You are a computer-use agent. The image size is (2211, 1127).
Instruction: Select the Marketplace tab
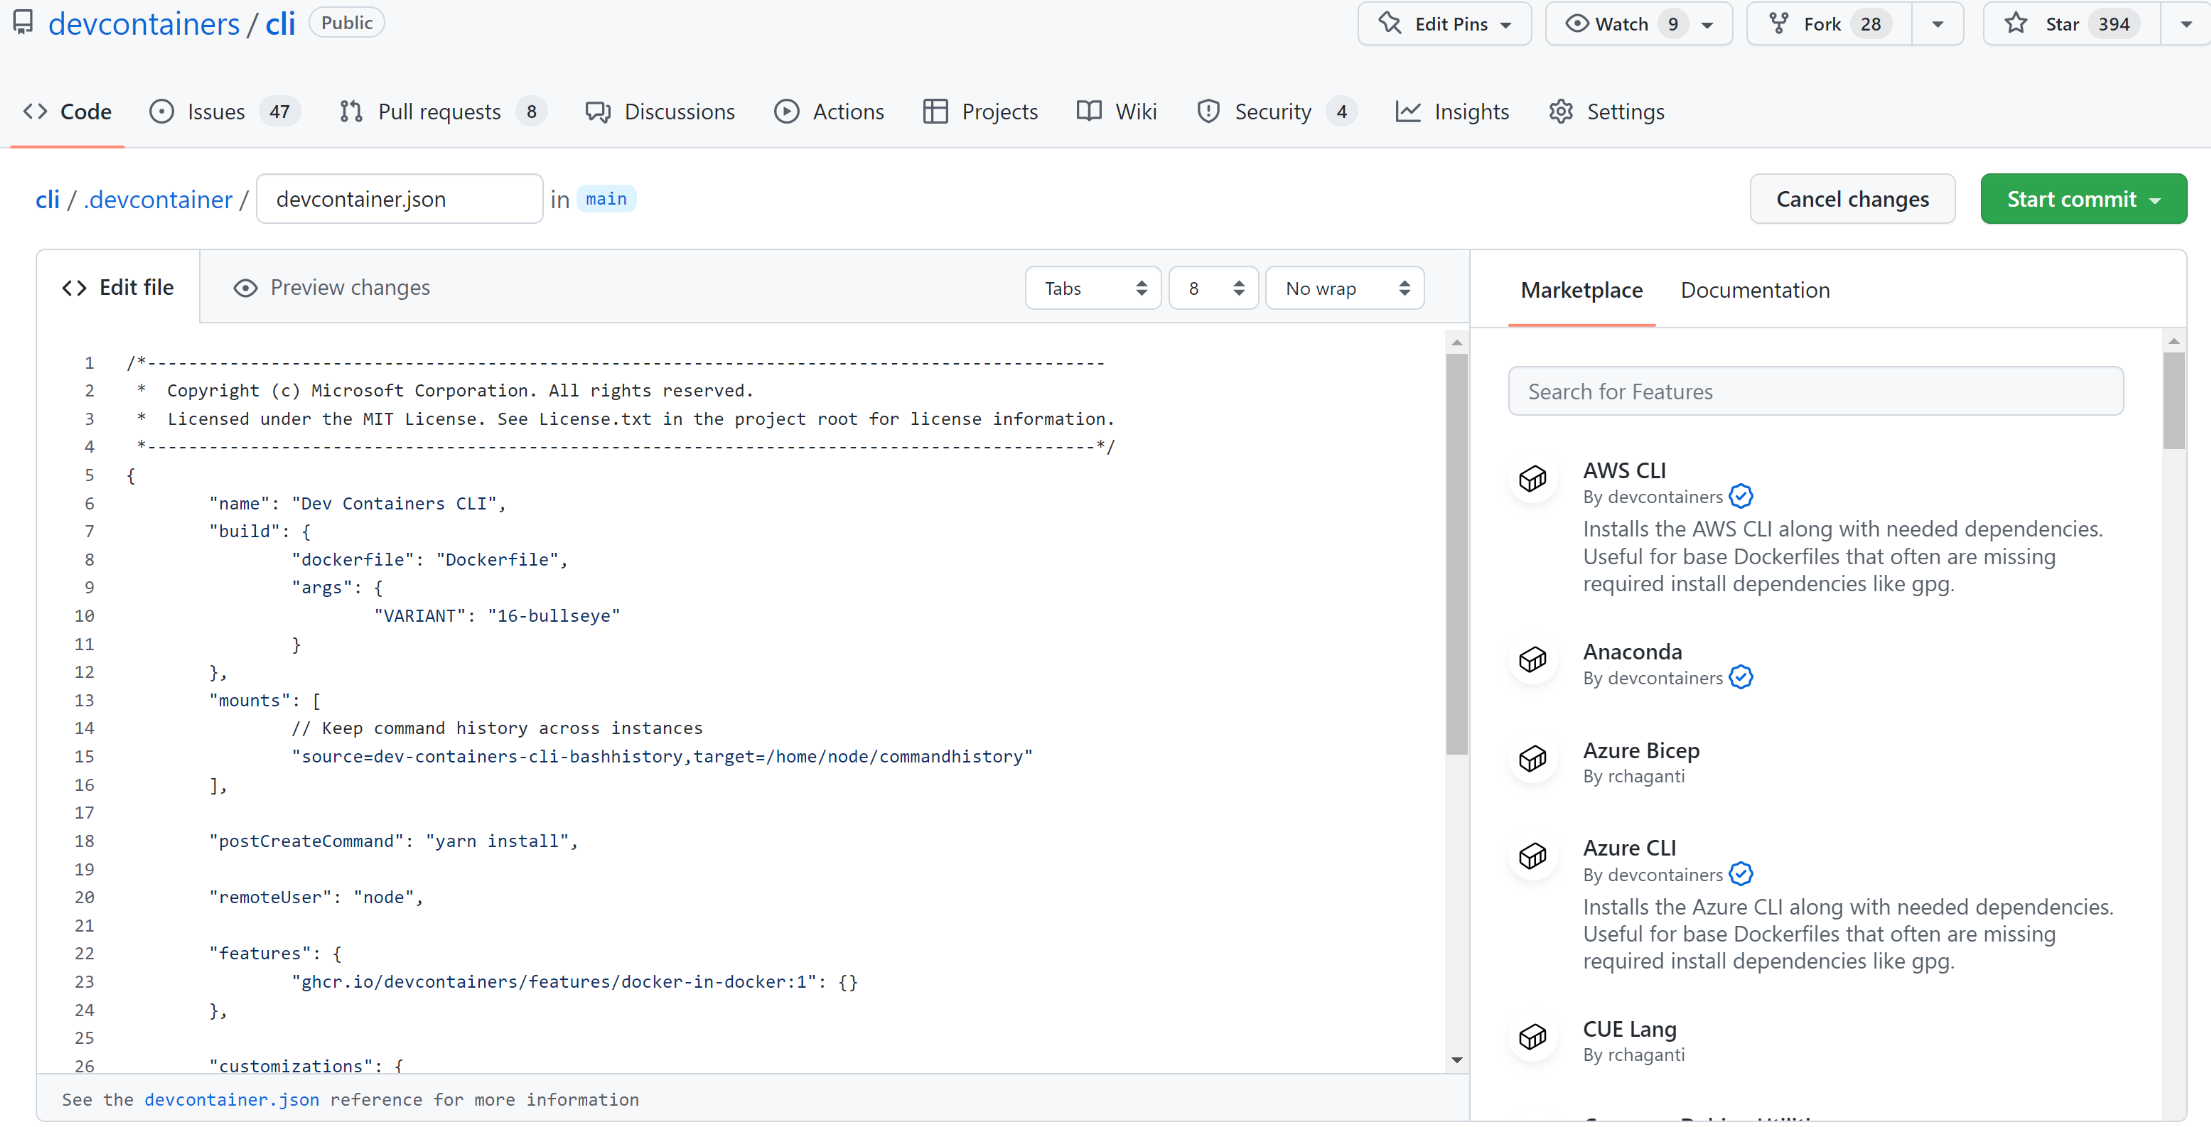1581,290
